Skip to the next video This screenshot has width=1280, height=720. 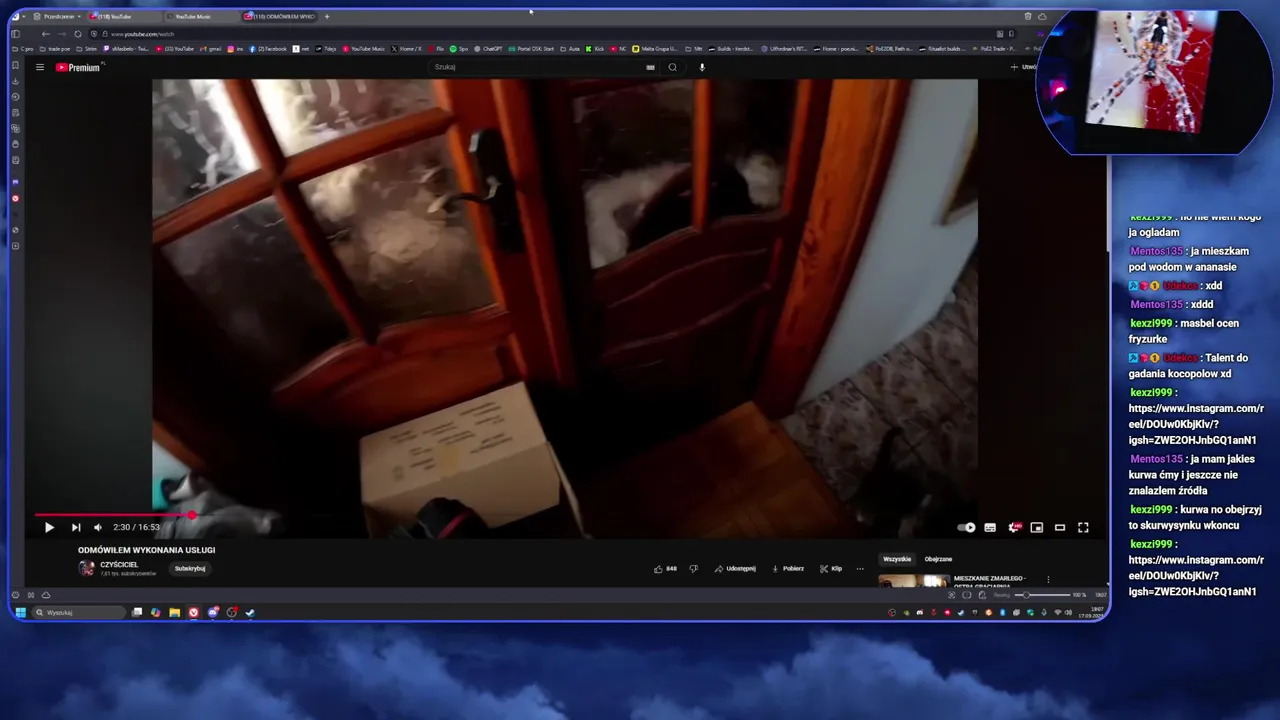point(76,527)
